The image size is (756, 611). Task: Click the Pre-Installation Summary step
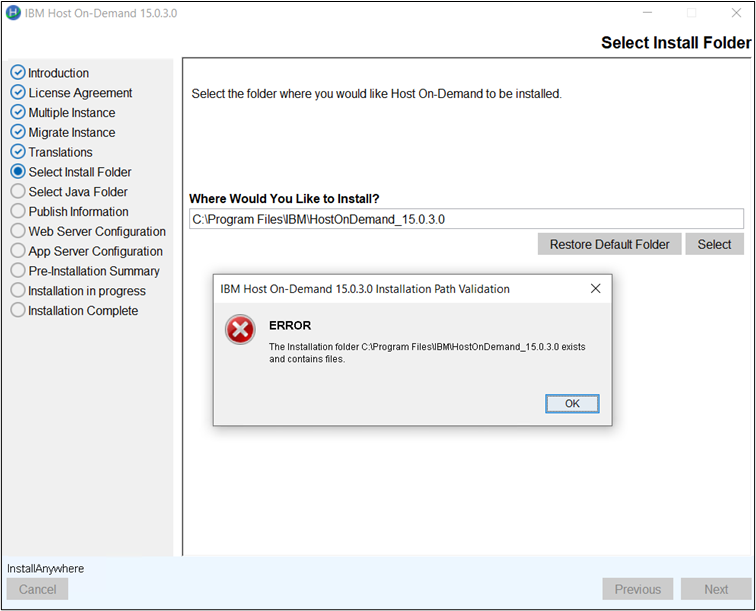coord(93,271)
